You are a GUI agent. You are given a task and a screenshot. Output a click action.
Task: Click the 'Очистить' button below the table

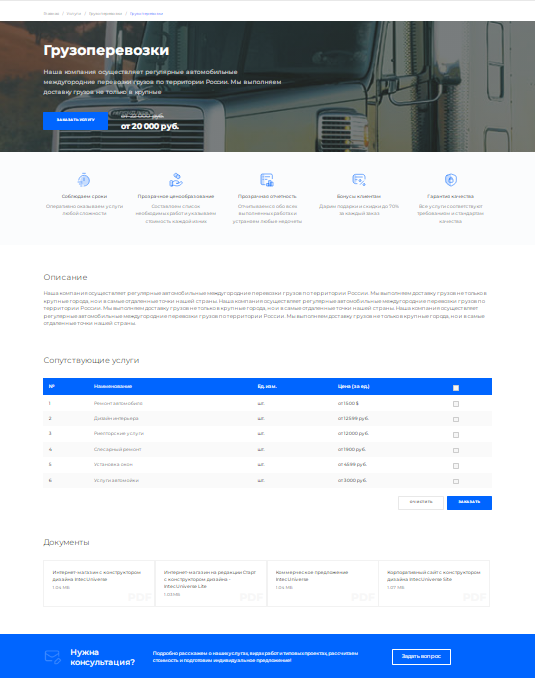(x=421, y=502)
